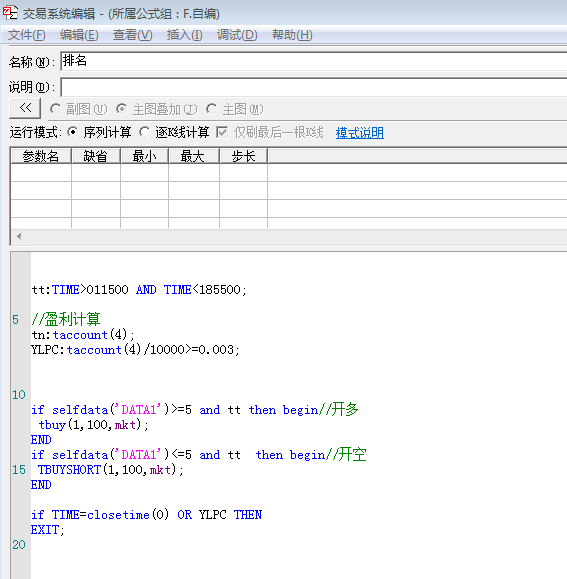The image size is (567, 579).
Task: Click parameter table left scroll arrow
Action: coord(19,236)
